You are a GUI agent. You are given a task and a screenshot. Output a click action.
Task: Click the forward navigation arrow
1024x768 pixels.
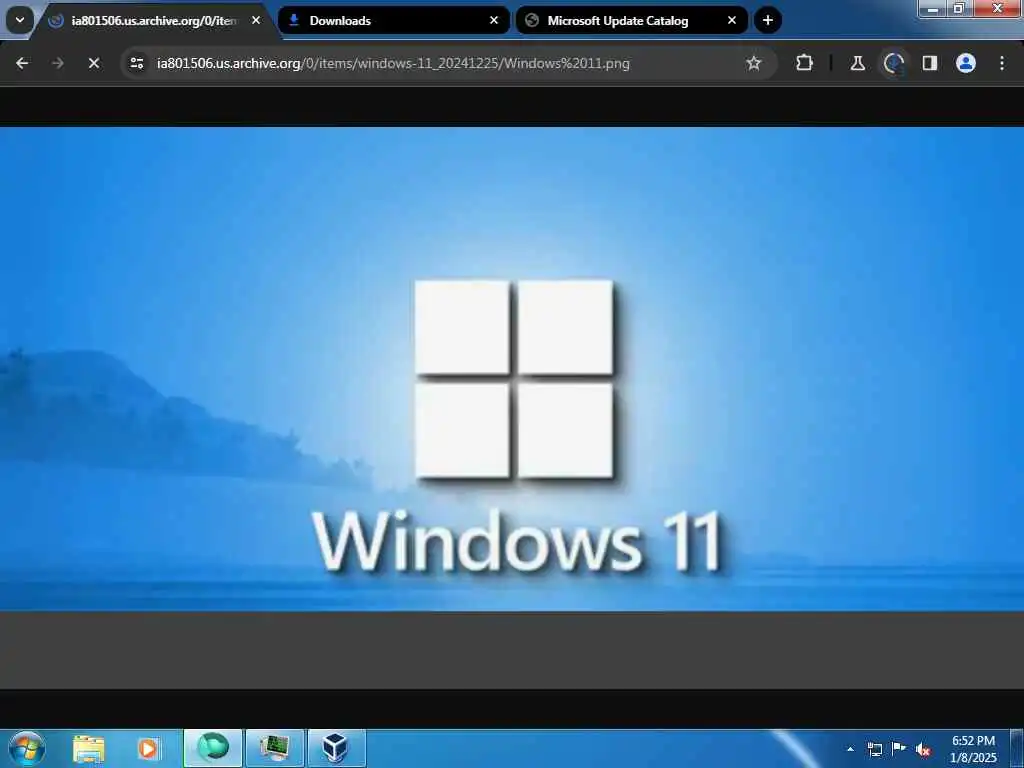[57, 63]
